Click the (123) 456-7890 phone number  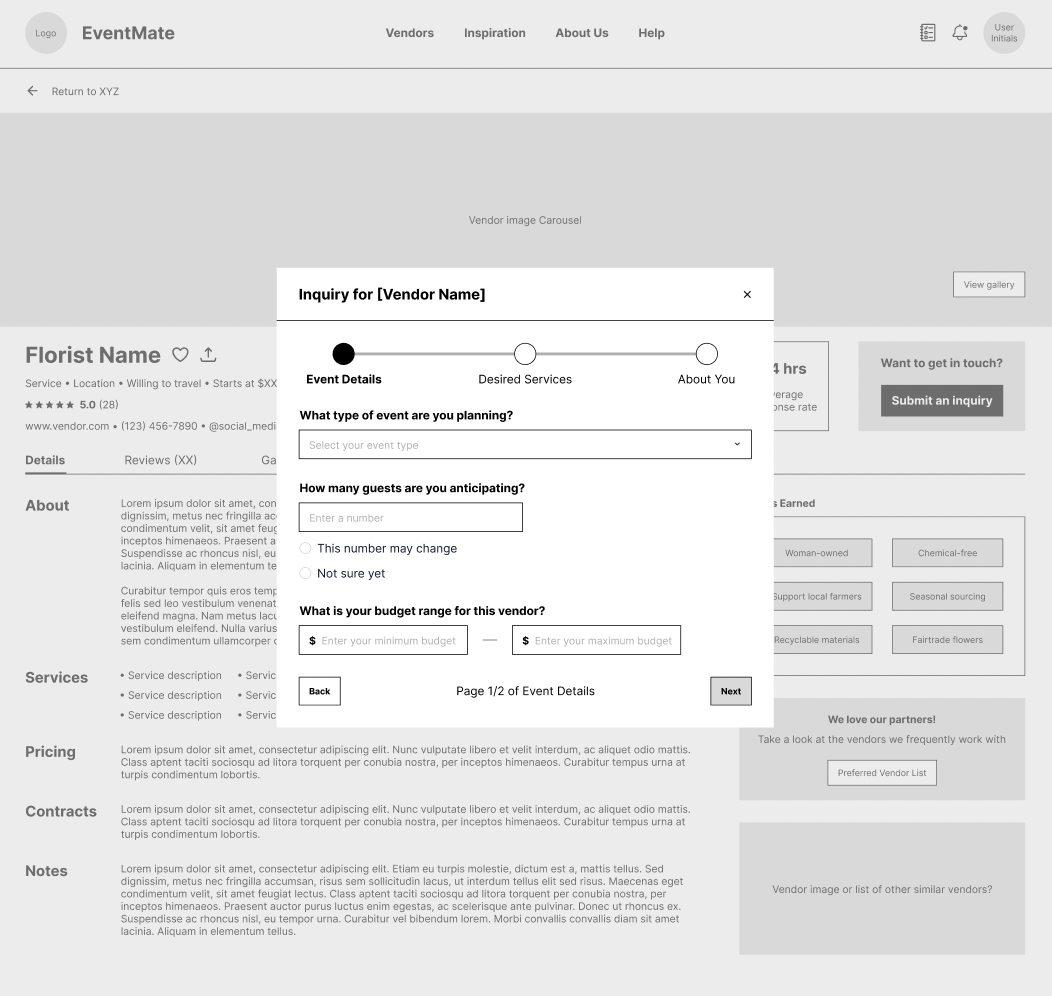pyautogui.click(x=159, y=426)
